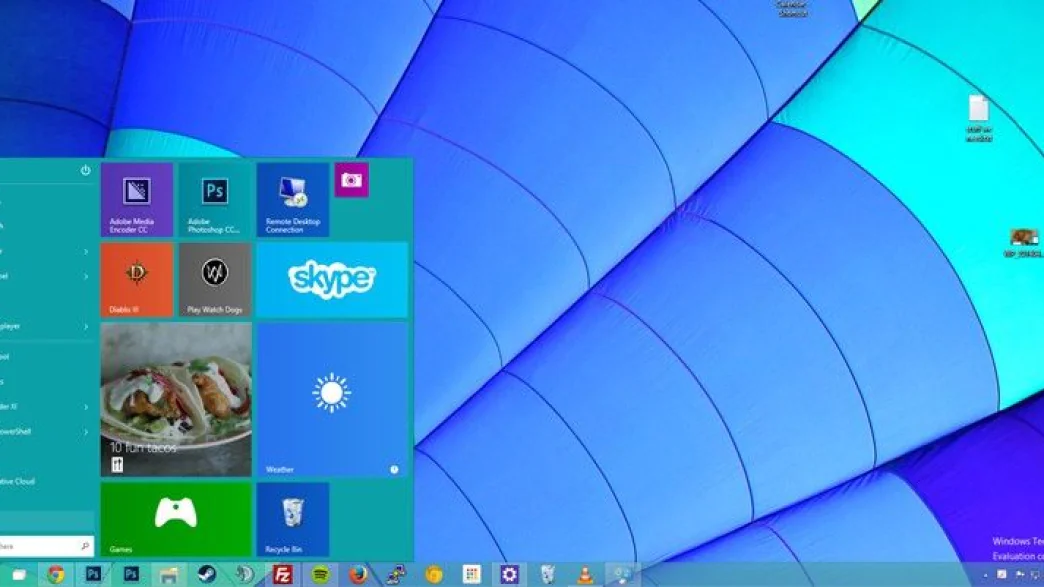Launch the Diablo III tile
1044x587 pixels.
pos(136,280)
